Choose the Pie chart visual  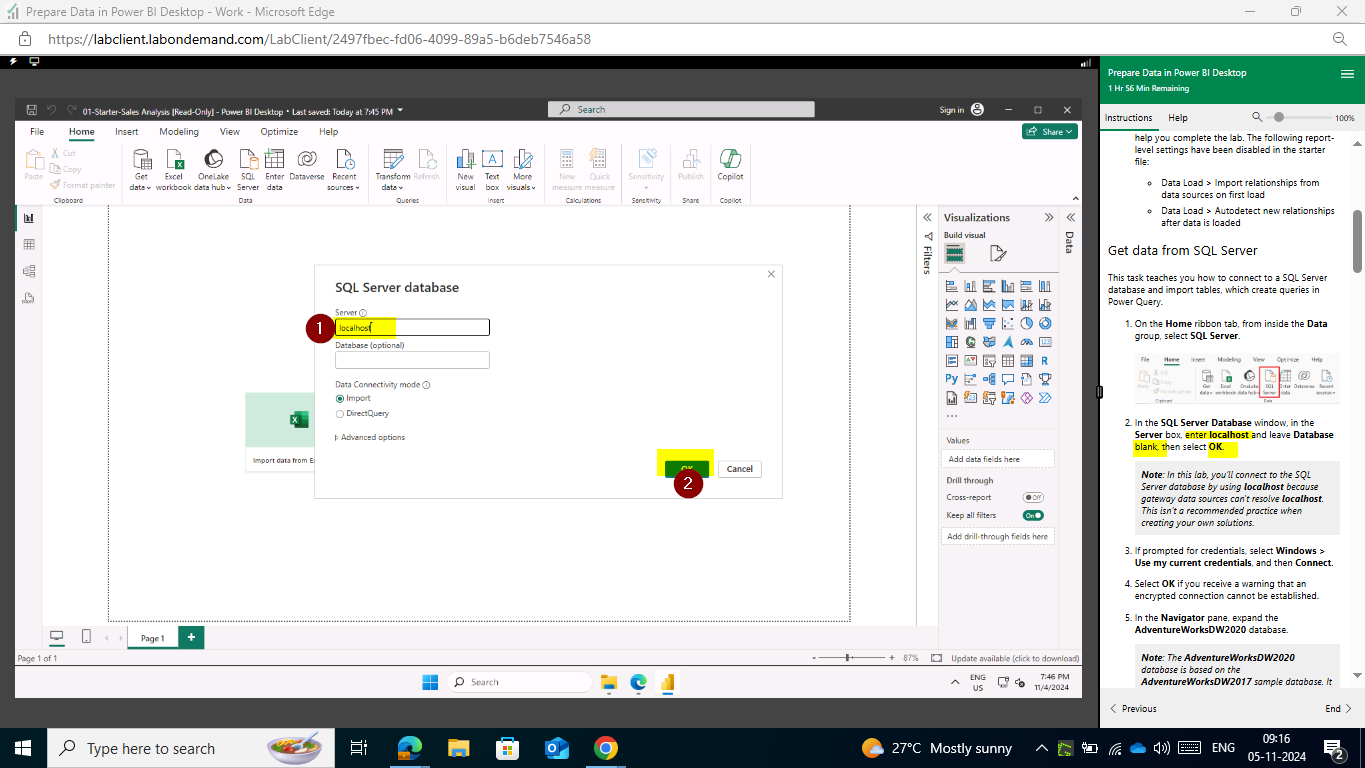point(1026,323)
